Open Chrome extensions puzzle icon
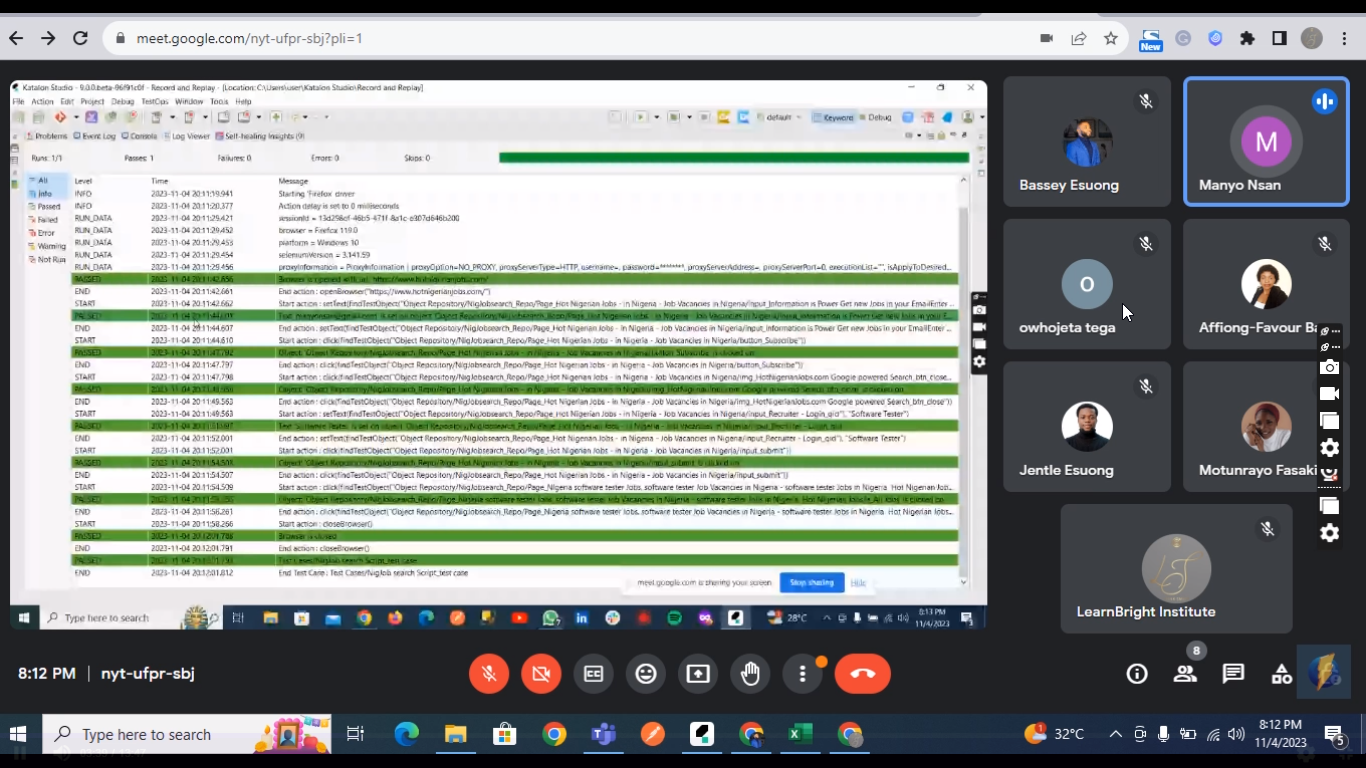This screenshot has height=768, width=1366. point(1247,38)
